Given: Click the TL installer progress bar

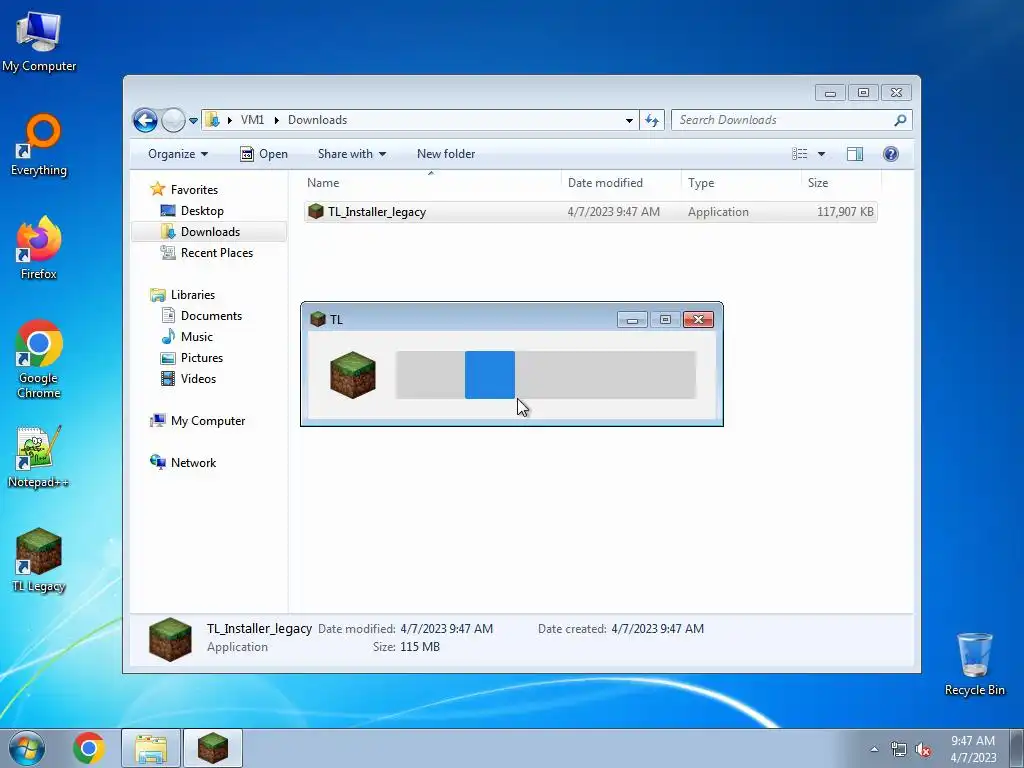Looking at the screenshot, I should (546, 375).
